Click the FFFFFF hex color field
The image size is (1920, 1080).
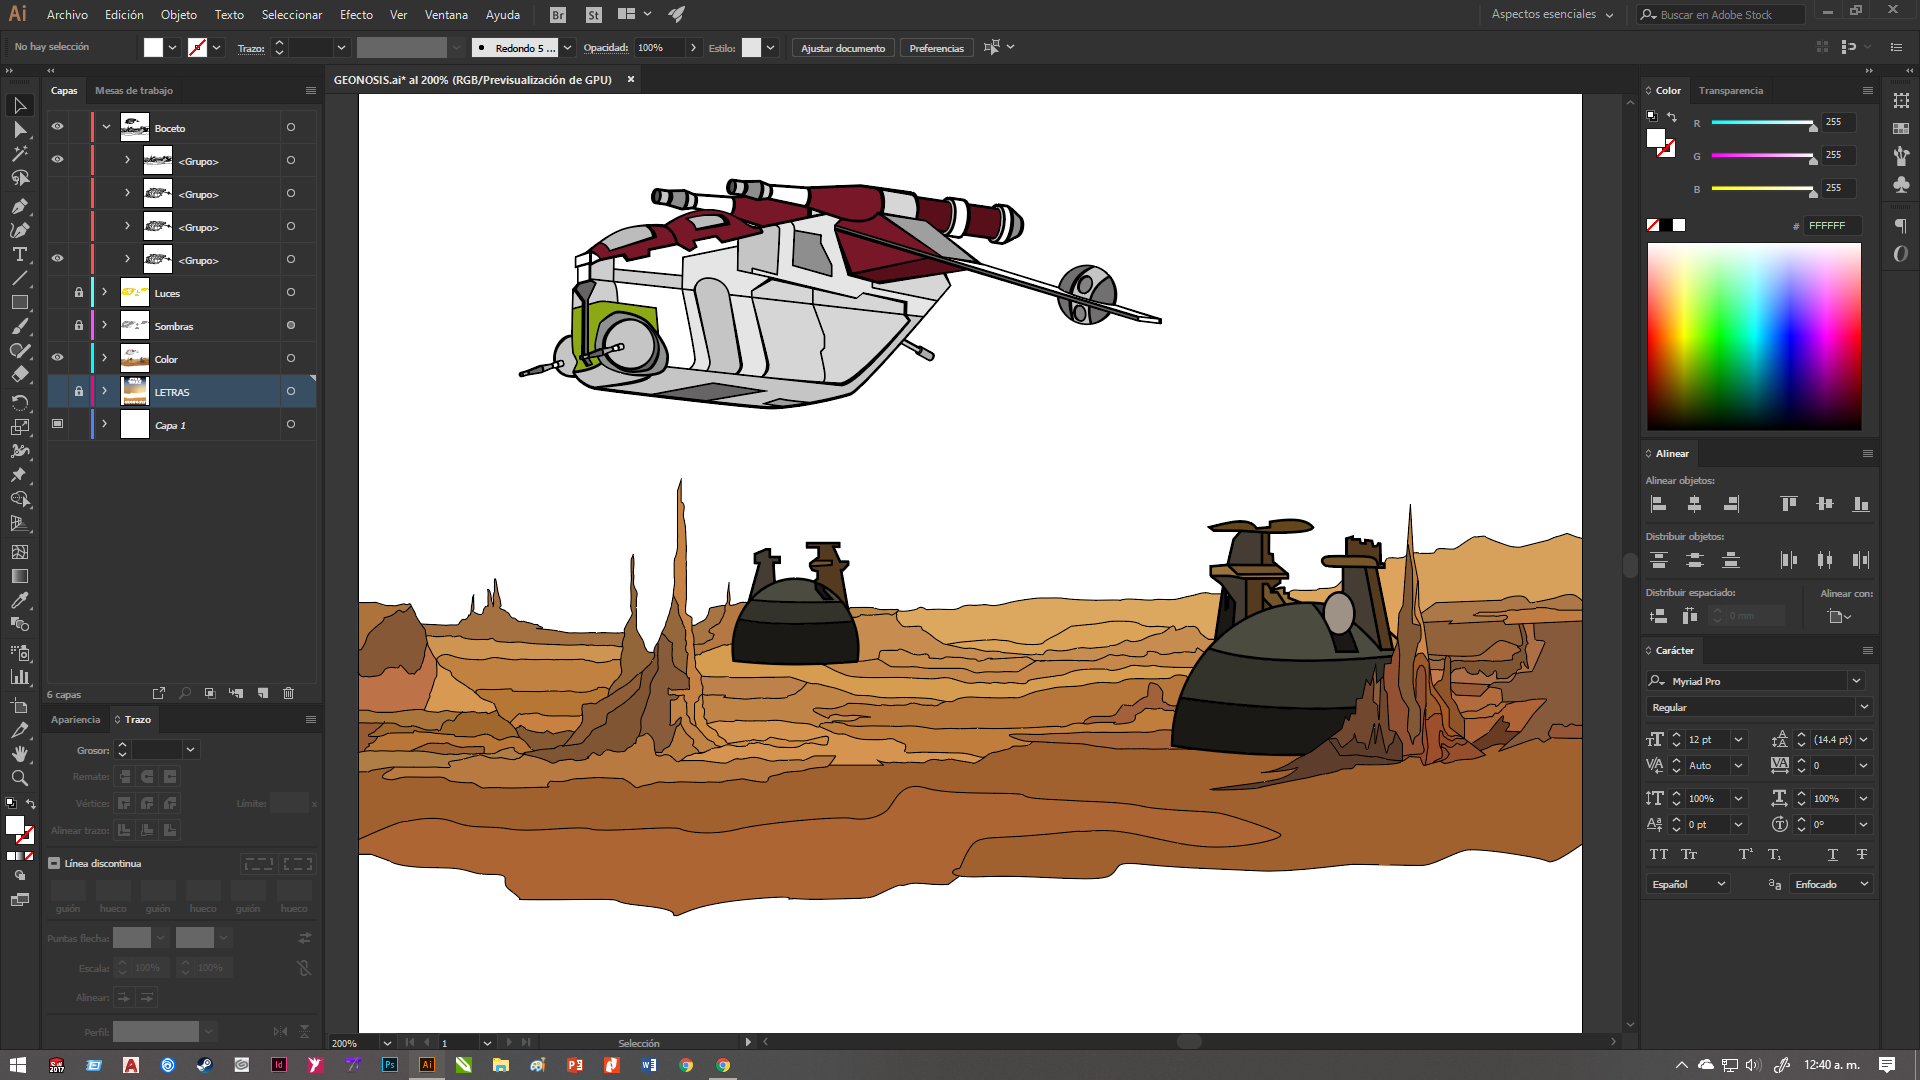point(1832,226)
